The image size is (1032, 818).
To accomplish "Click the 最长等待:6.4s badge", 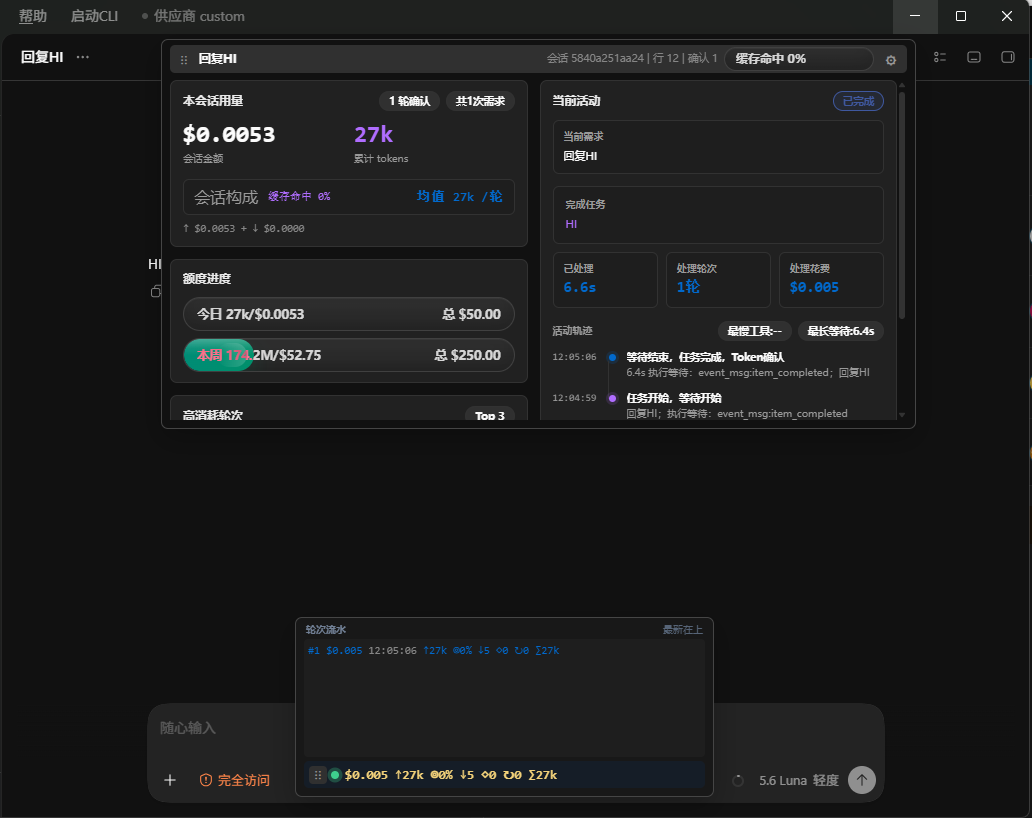I will tap(840, 331).
